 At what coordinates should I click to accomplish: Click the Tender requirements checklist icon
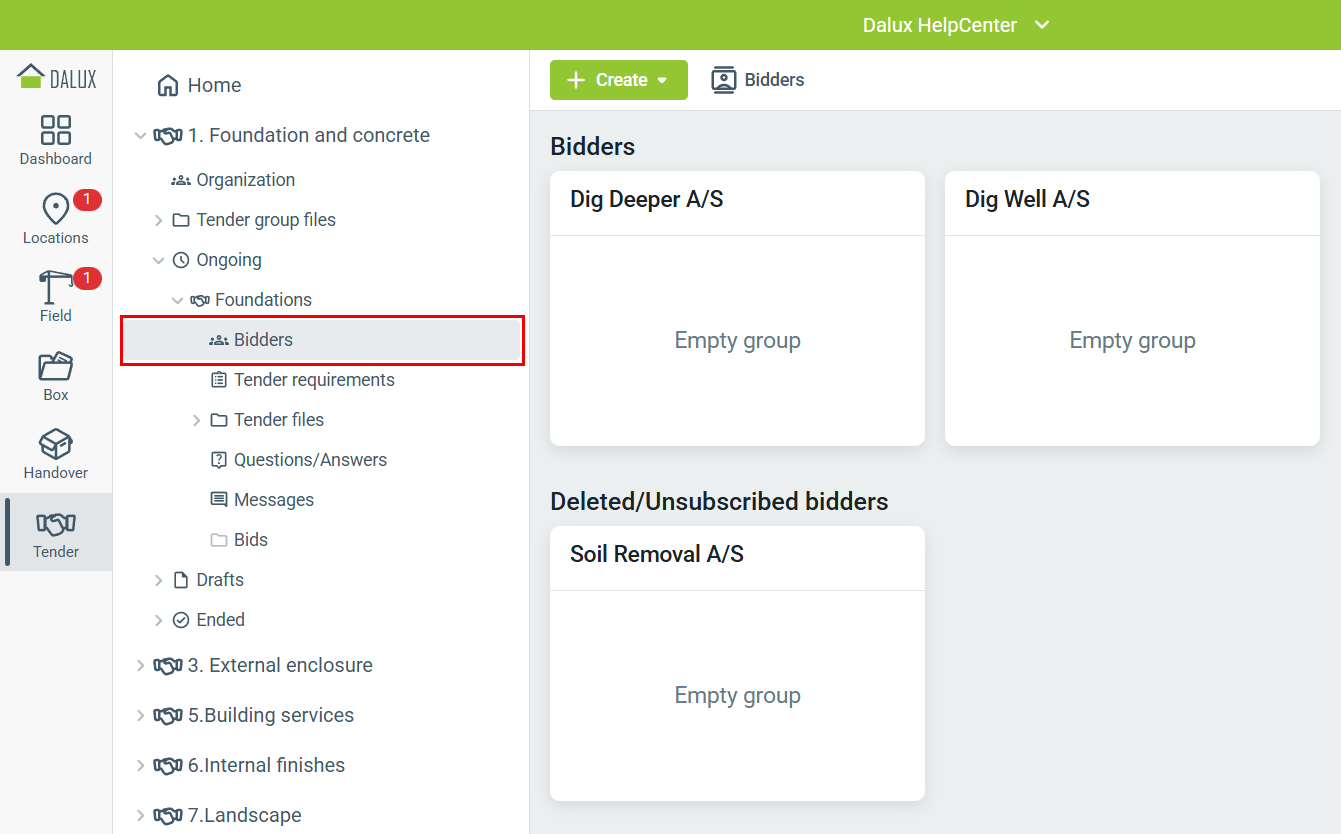click(x=219, y=380)
